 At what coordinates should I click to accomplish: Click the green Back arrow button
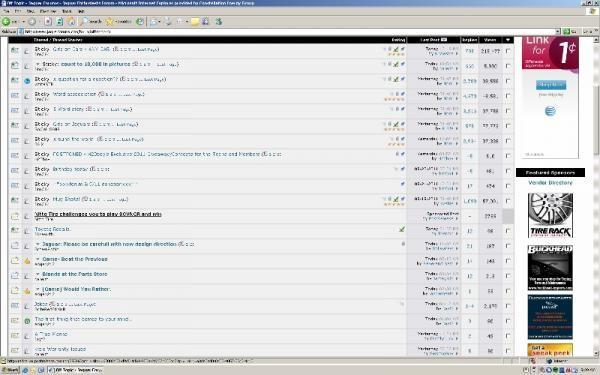pyautogui.click(x=6, y=22)
